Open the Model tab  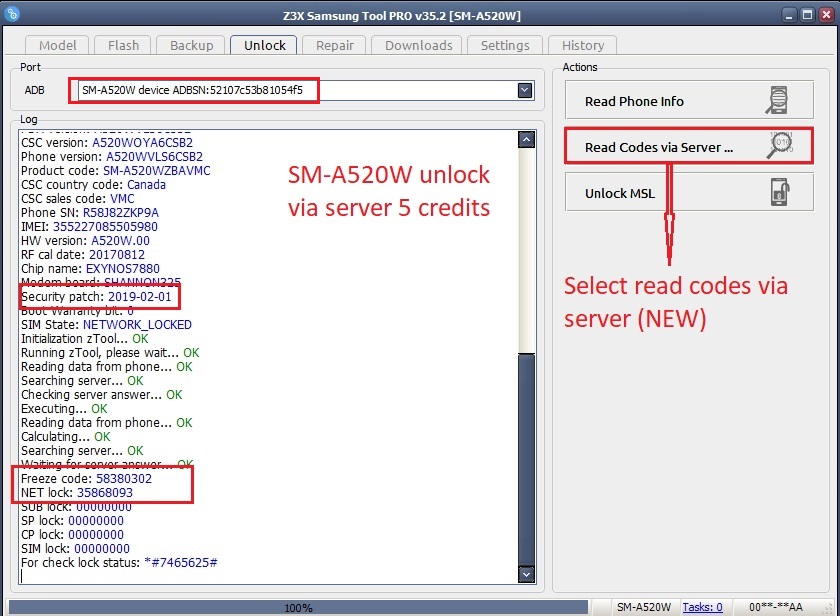tap(57, 45)
